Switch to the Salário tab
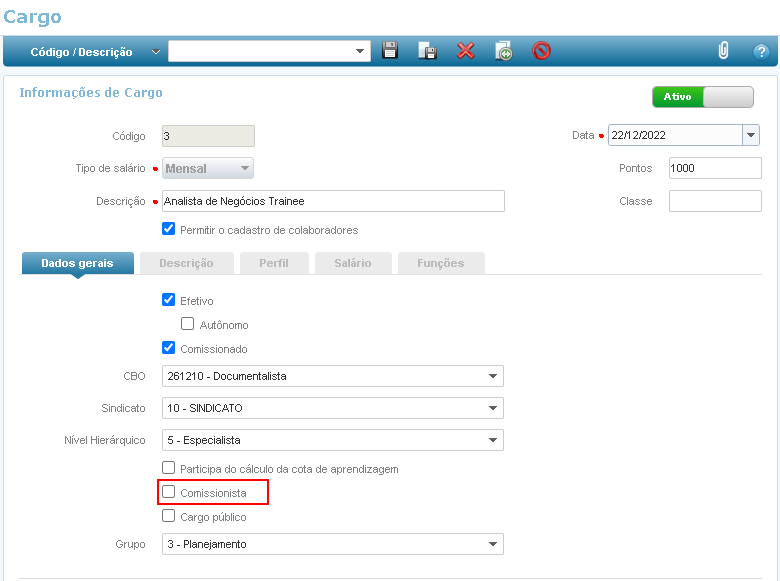This screenshot has width=780, height=581. [x=352, y=263]
